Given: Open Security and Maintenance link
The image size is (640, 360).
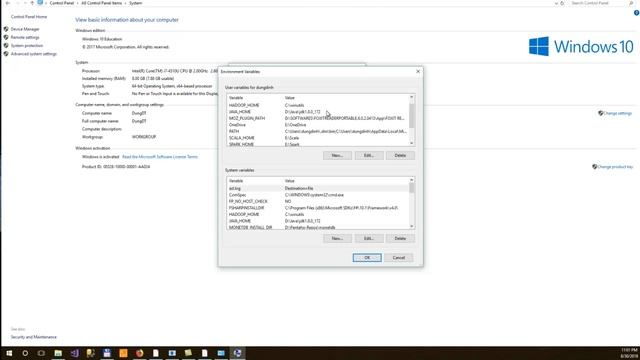Looking at the screenshot, I should coord(33,337).
